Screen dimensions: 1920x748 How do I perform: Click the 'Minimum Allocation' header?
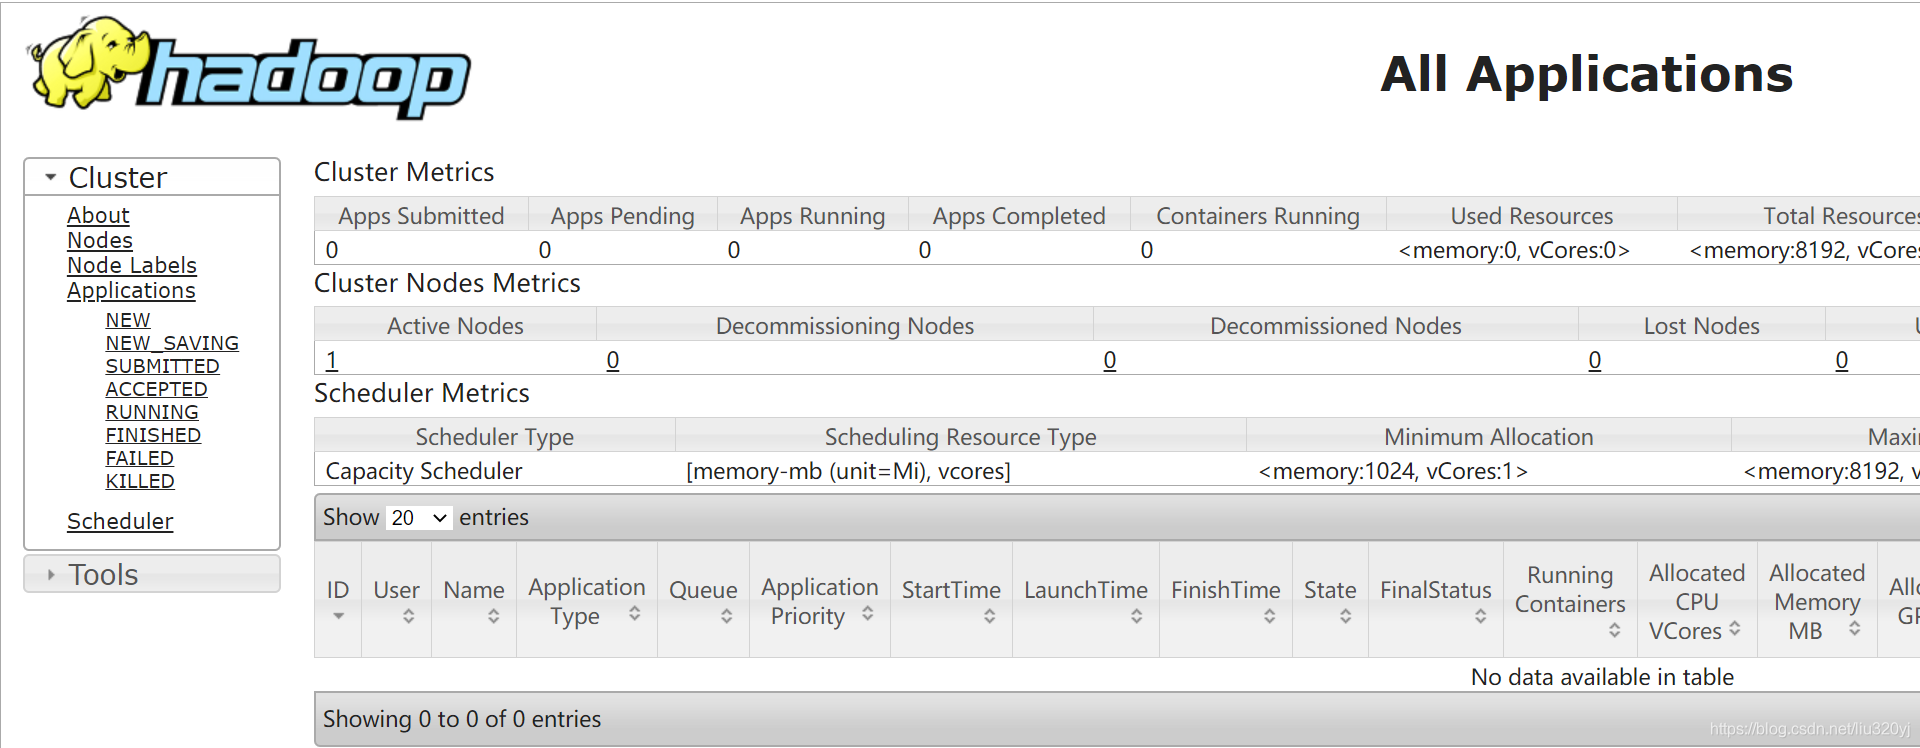[x=1488, y=437]
